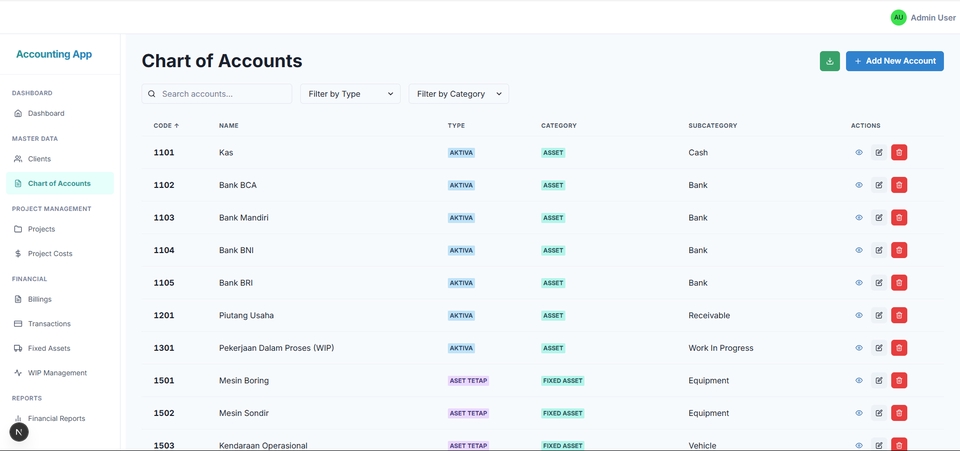Click the green download export button
The image size is (960, 451).
830,61
